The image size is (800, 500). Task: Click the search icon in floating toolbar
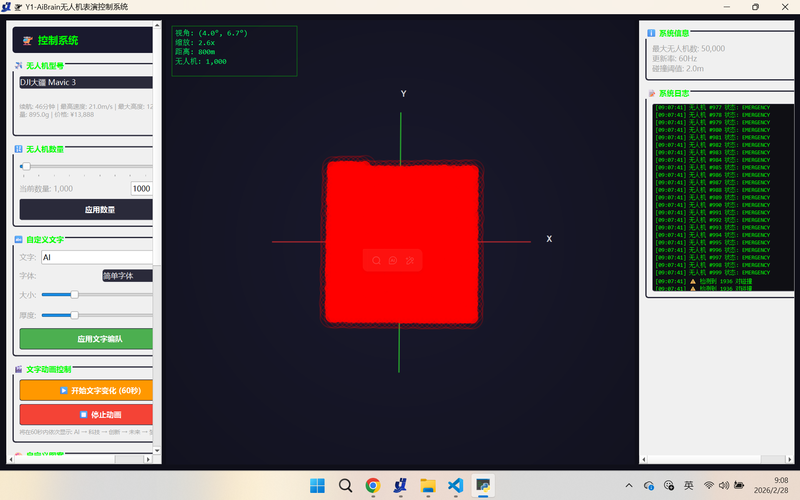(x=376, y=260)
